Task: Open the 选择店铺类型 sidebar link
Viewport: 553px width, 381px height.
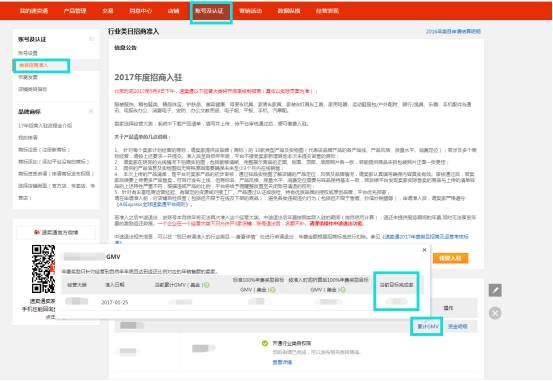Action: point(56,191)
